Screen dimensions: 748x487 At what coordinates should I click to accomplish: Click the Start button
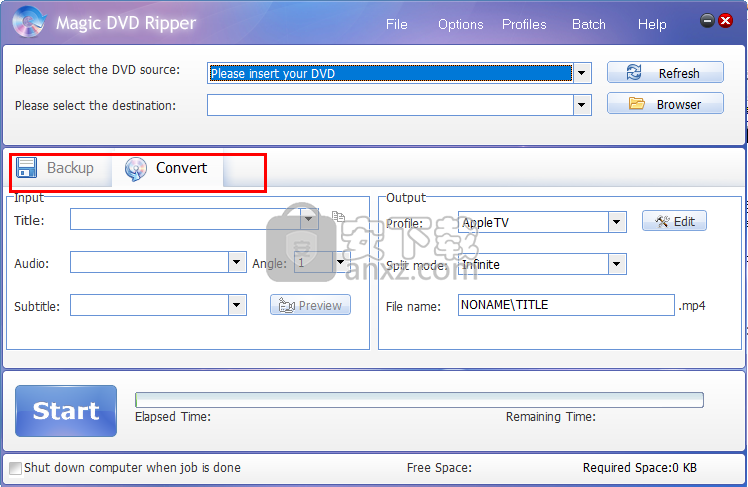tap(66, 411)
